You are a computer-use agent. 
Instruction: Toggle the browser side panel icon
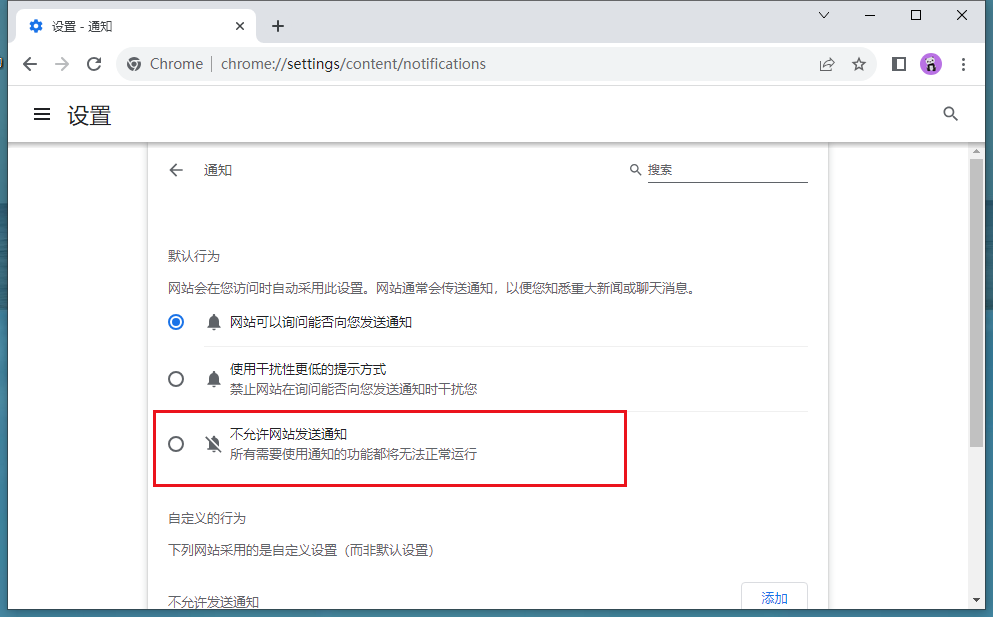pyautogui.click(x=899, y=64)
